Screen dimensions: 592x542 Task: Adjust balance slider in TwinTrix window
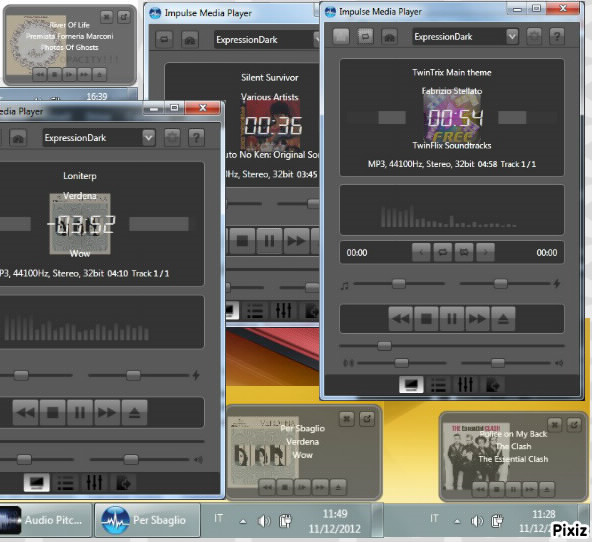pyautogui.click(x=402, y=363)
